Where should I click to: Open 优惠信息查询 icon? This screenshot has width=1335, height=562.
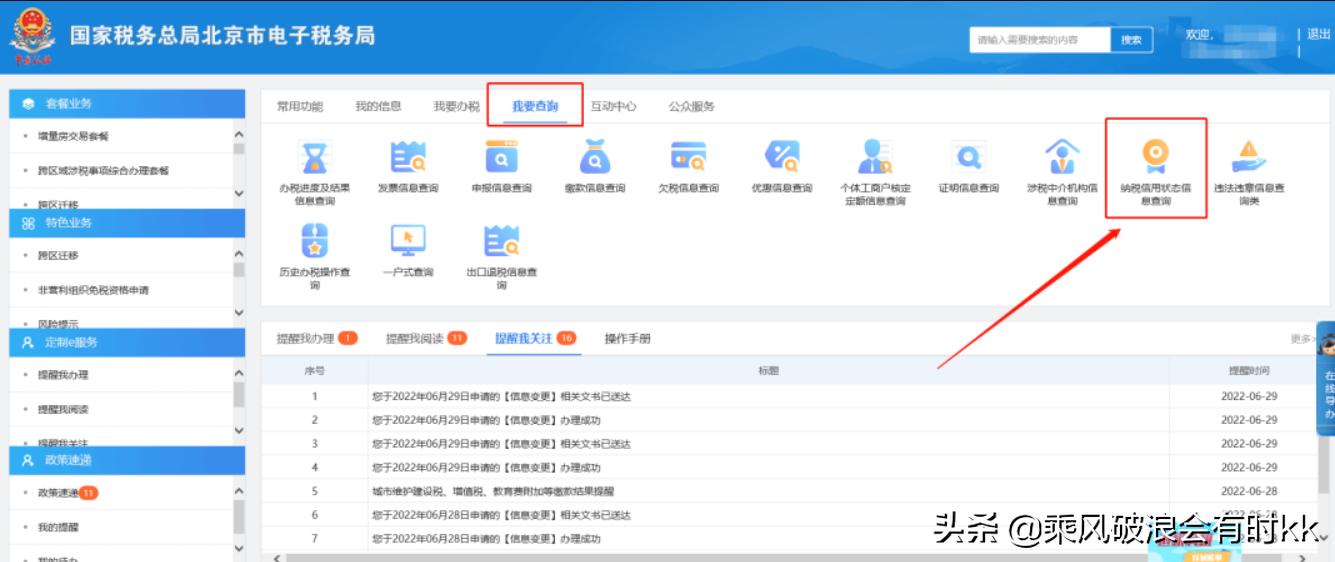click(x=782, y=156)
